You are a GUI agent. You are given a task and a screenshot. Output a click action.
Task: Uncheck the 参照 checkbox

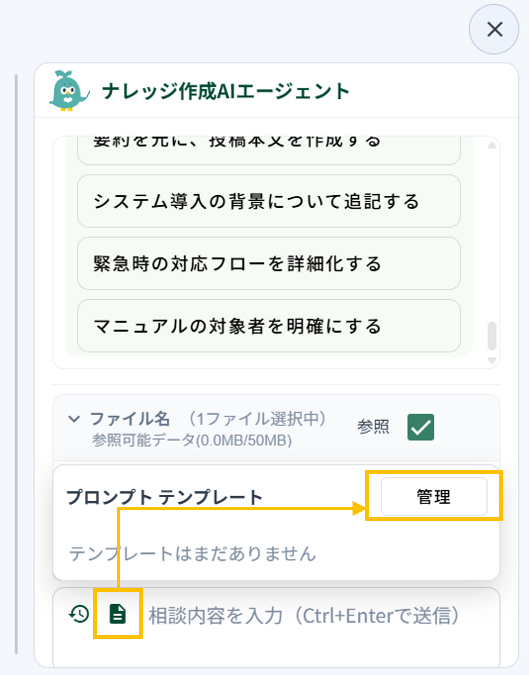click(421, 427)
